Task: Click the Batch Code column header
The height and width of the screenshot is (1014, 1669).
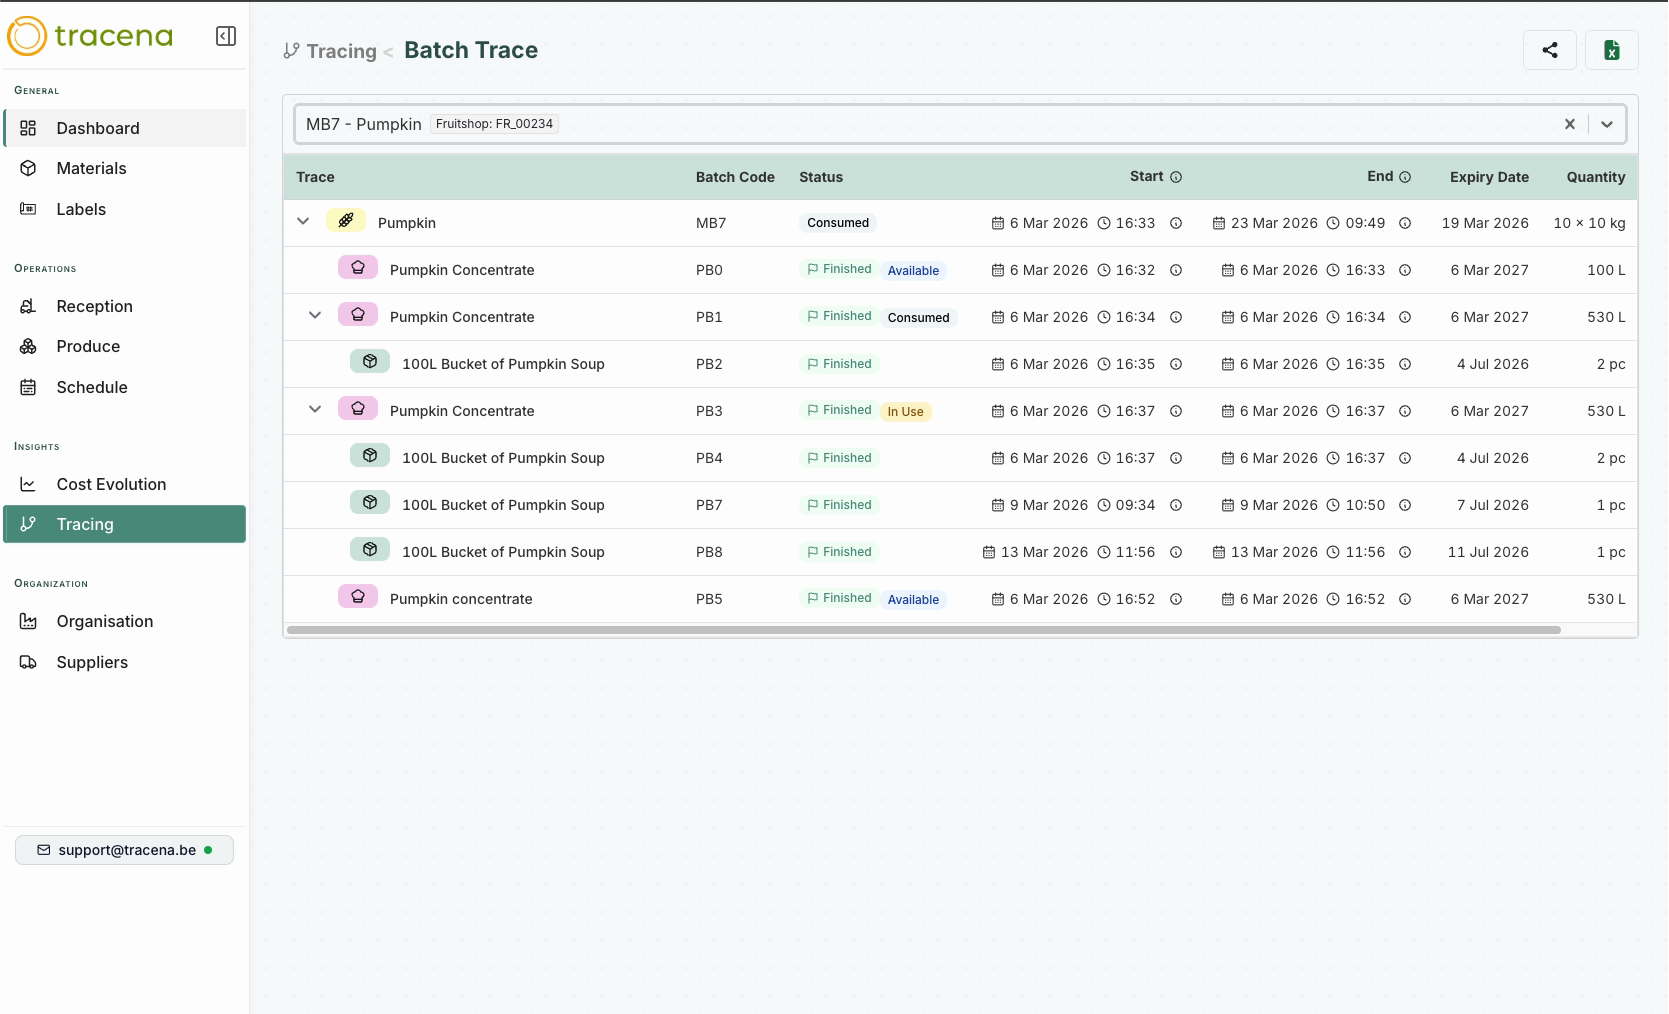Action: point(735,177)
